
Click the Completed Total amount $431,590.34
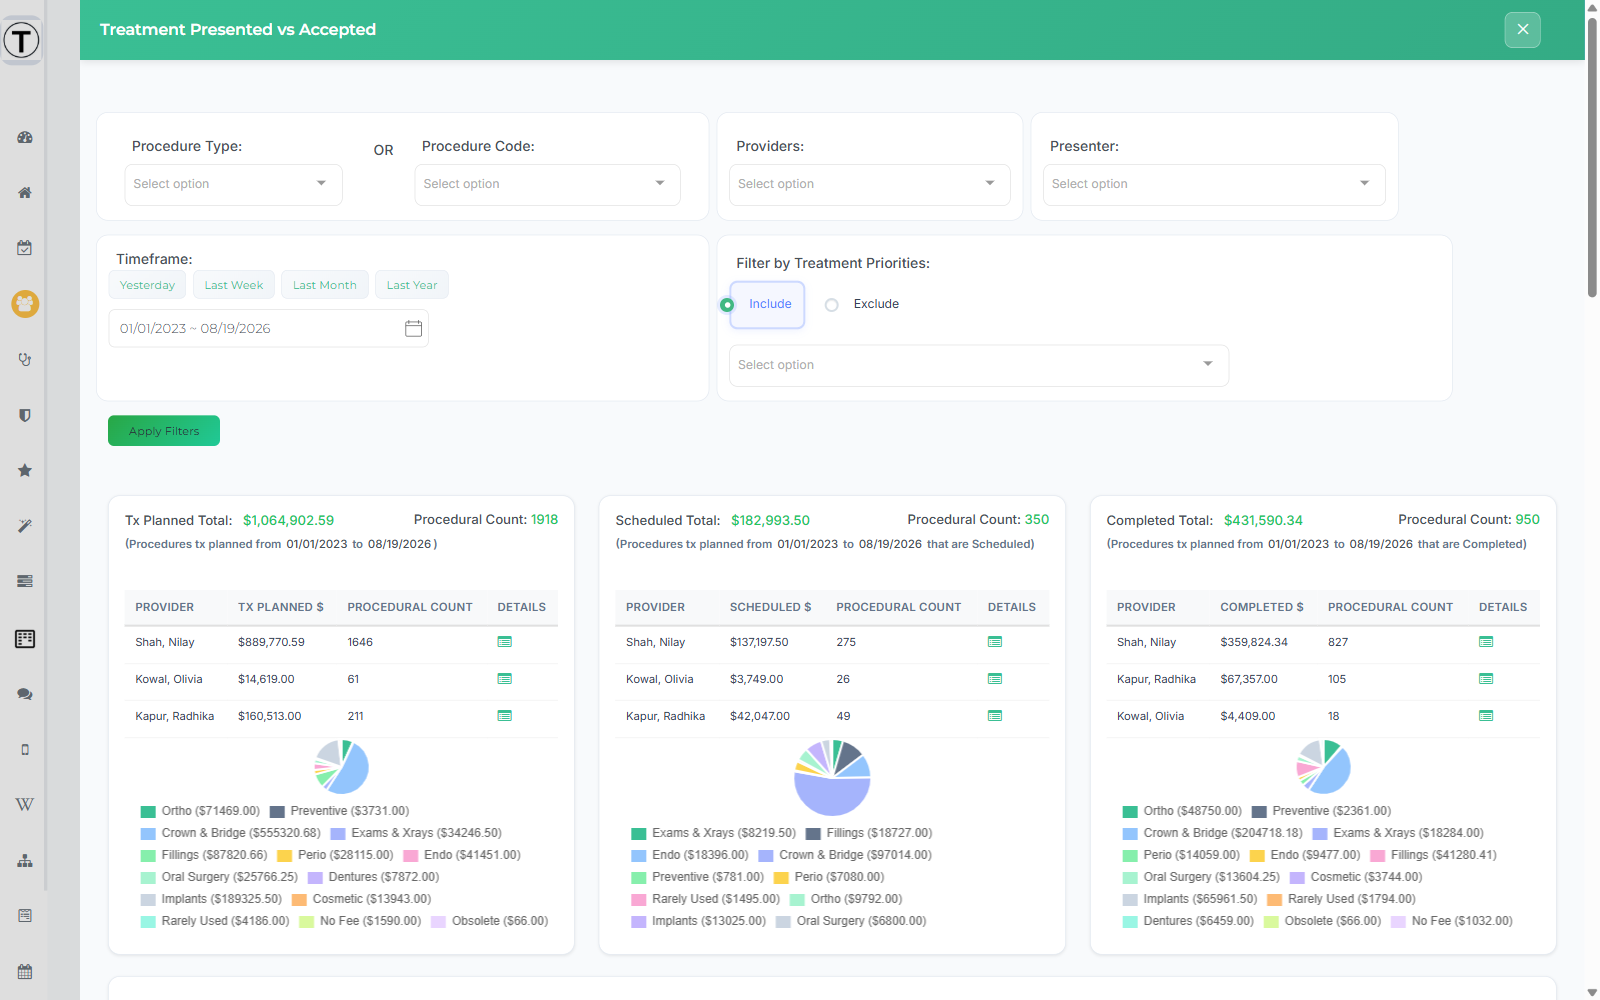point(1264,521)
